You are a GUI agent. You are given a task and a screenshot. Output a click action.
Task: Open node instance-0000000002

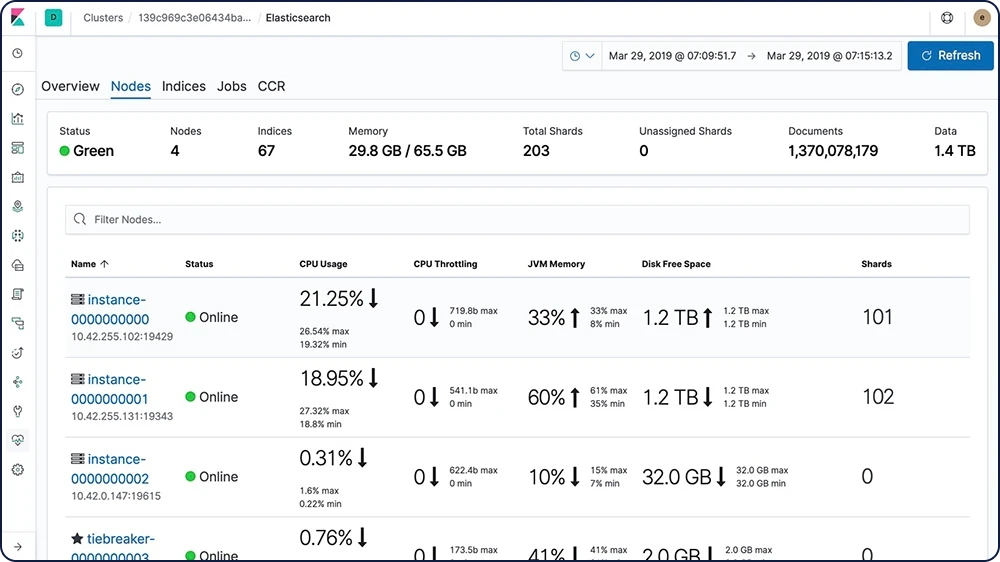[x=110, y=469]
